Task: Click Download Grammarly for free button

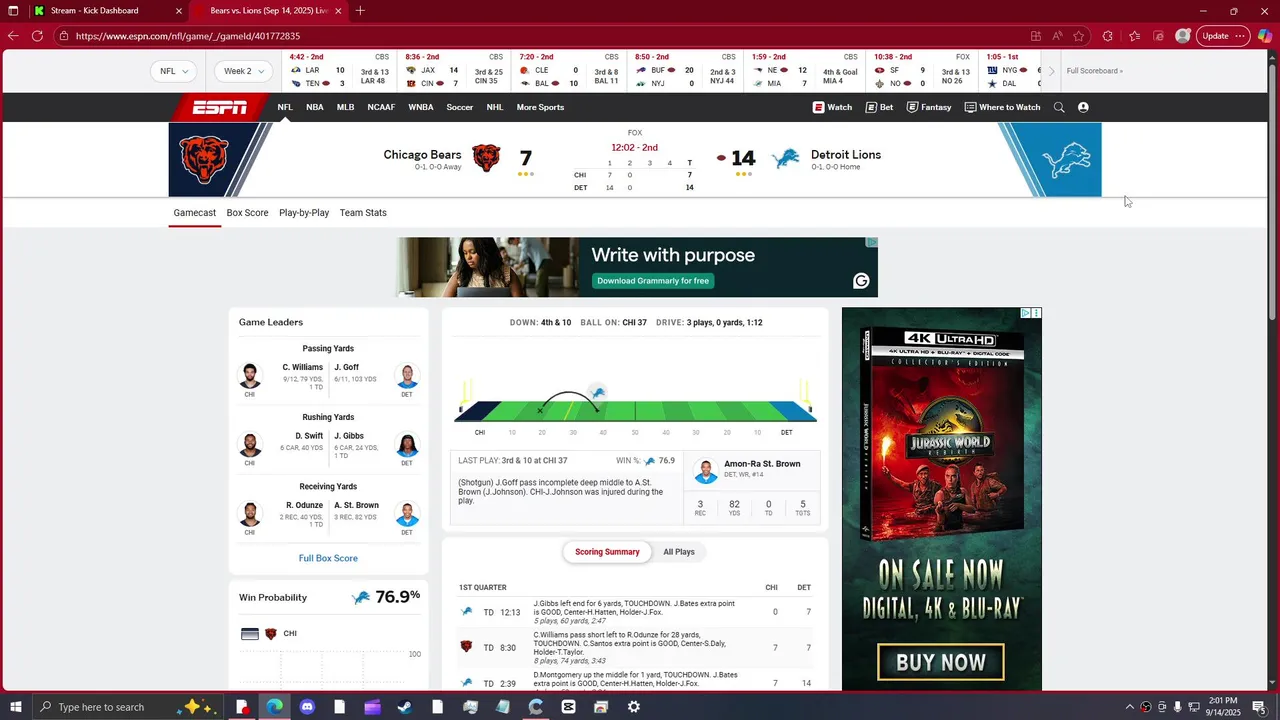Action: 653,281
